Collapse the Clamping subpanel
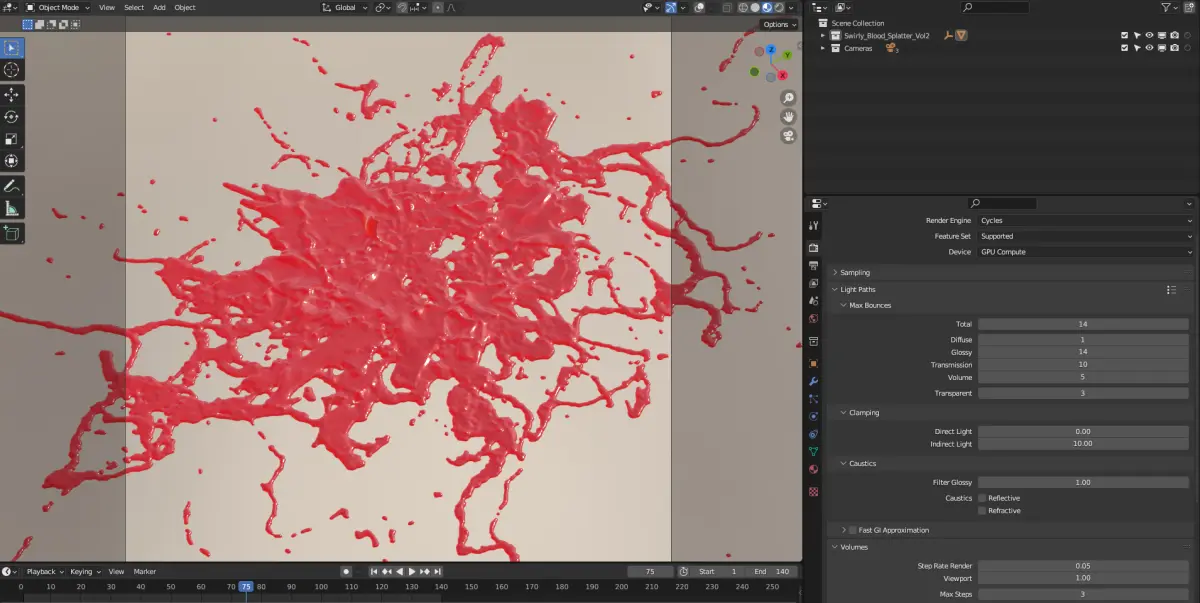1200x603 pixels. (862, 412)
